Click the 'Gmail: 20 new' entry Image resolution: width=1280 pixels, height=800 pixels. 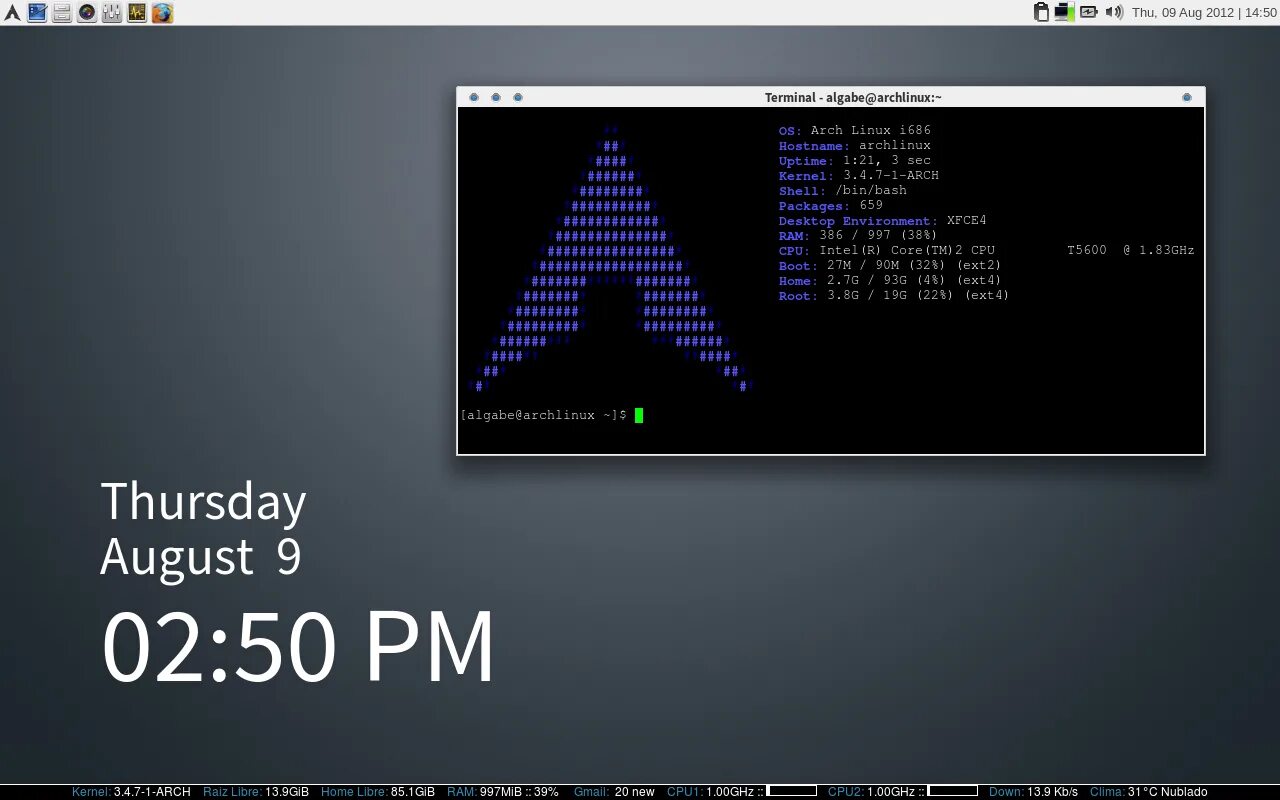pos(614,792)
